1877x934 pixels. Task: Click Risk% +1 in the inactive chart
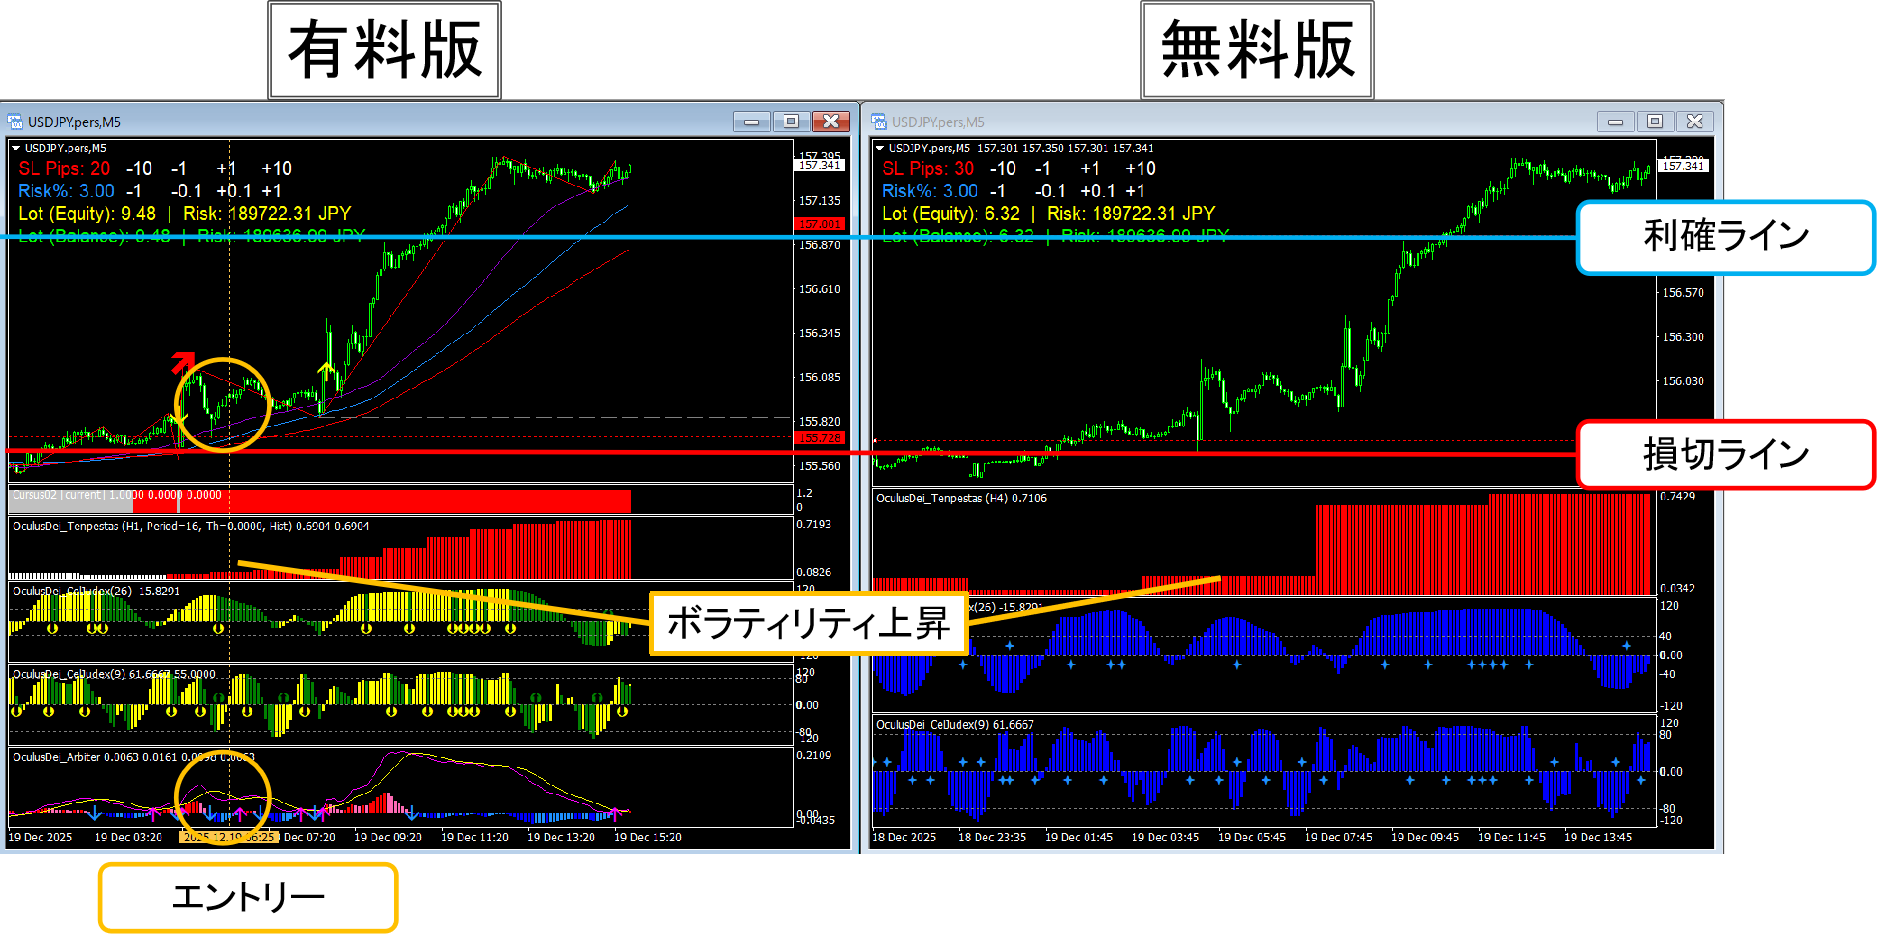pos(1136,191)
